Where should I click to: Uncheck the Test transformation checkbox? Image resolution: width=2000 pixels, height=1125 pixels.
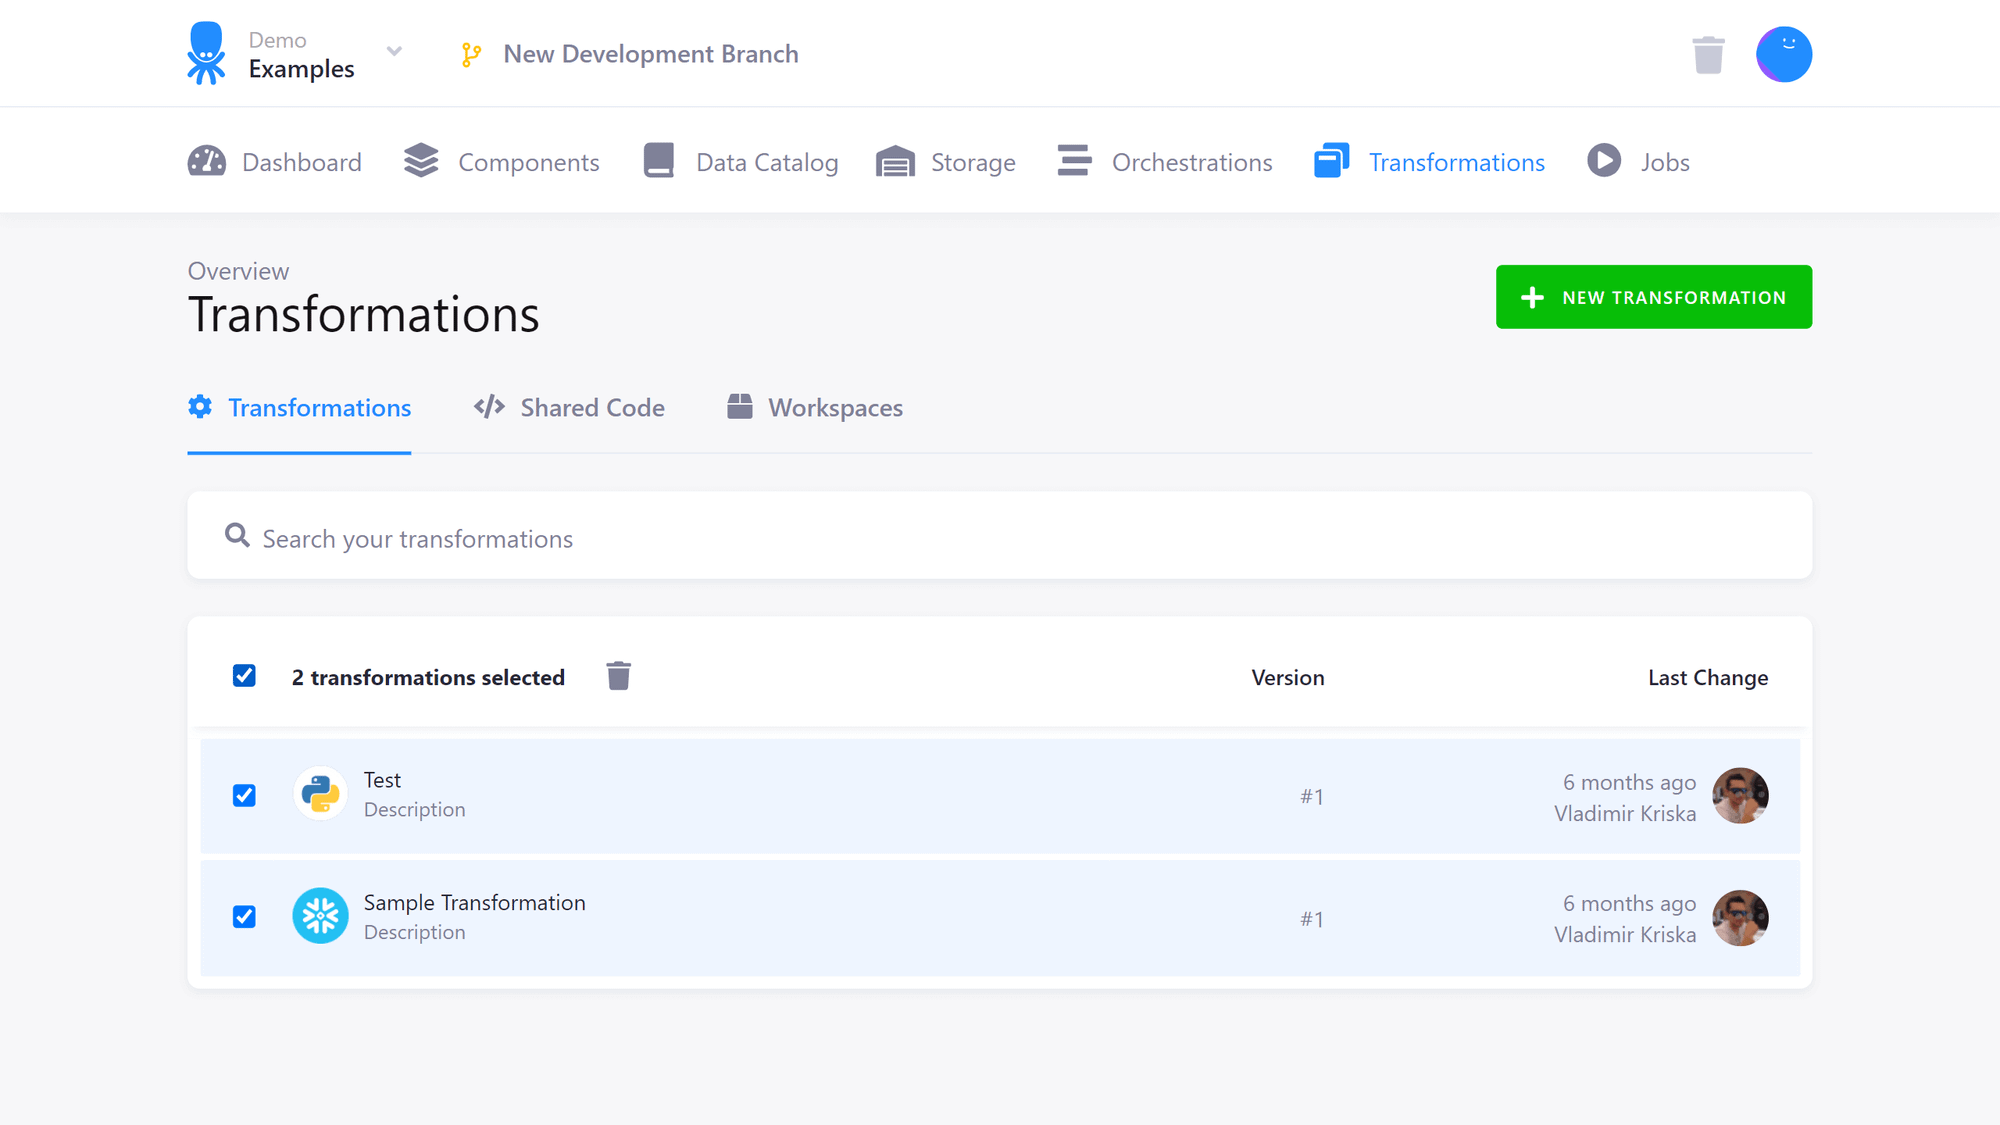[244, 795]
